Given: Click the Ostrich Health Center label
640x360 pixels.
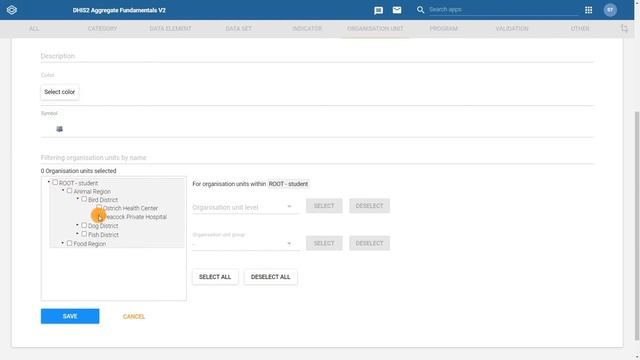Looking at the screenshot, I should coord(130,208).
